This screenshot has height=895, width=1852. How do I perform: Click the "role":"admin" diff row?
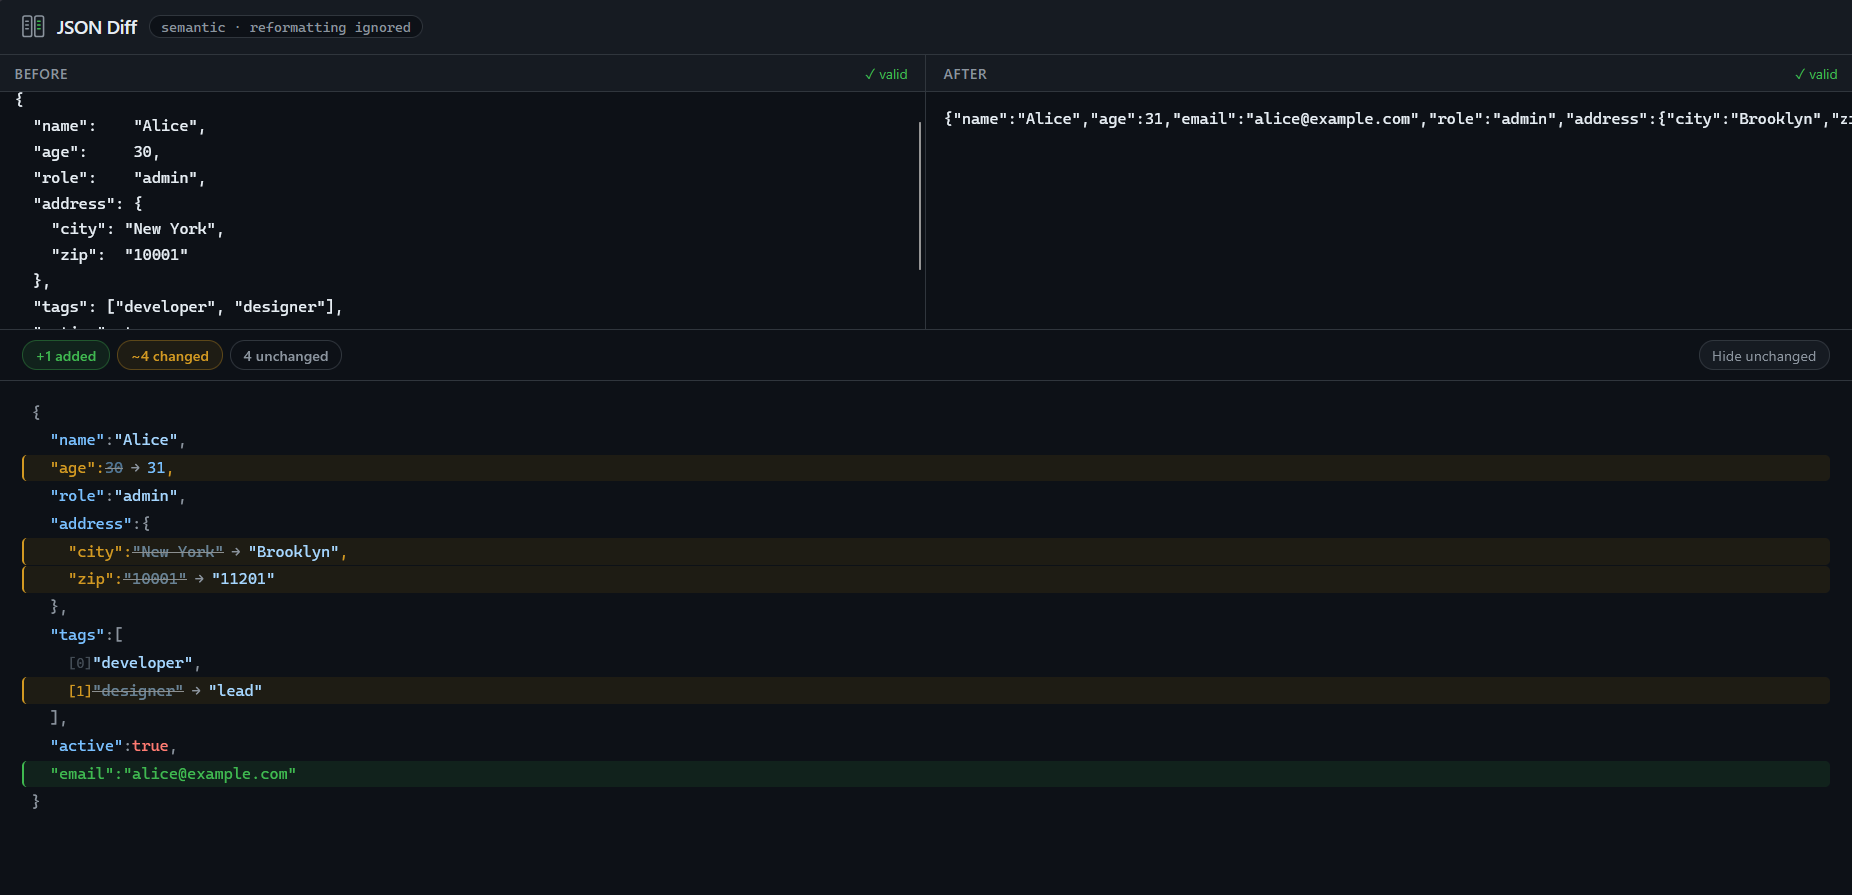click(926, 496)
